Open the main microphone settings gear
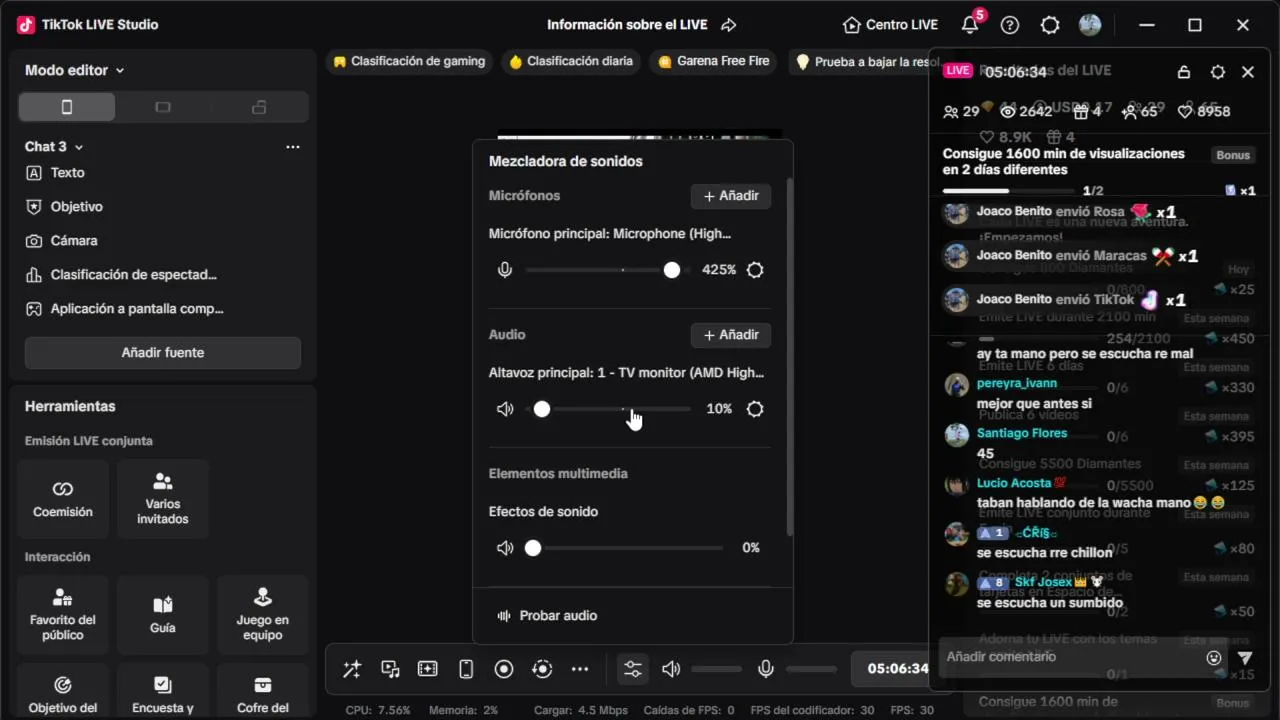1280x720 pixels. tap(755, 270)
